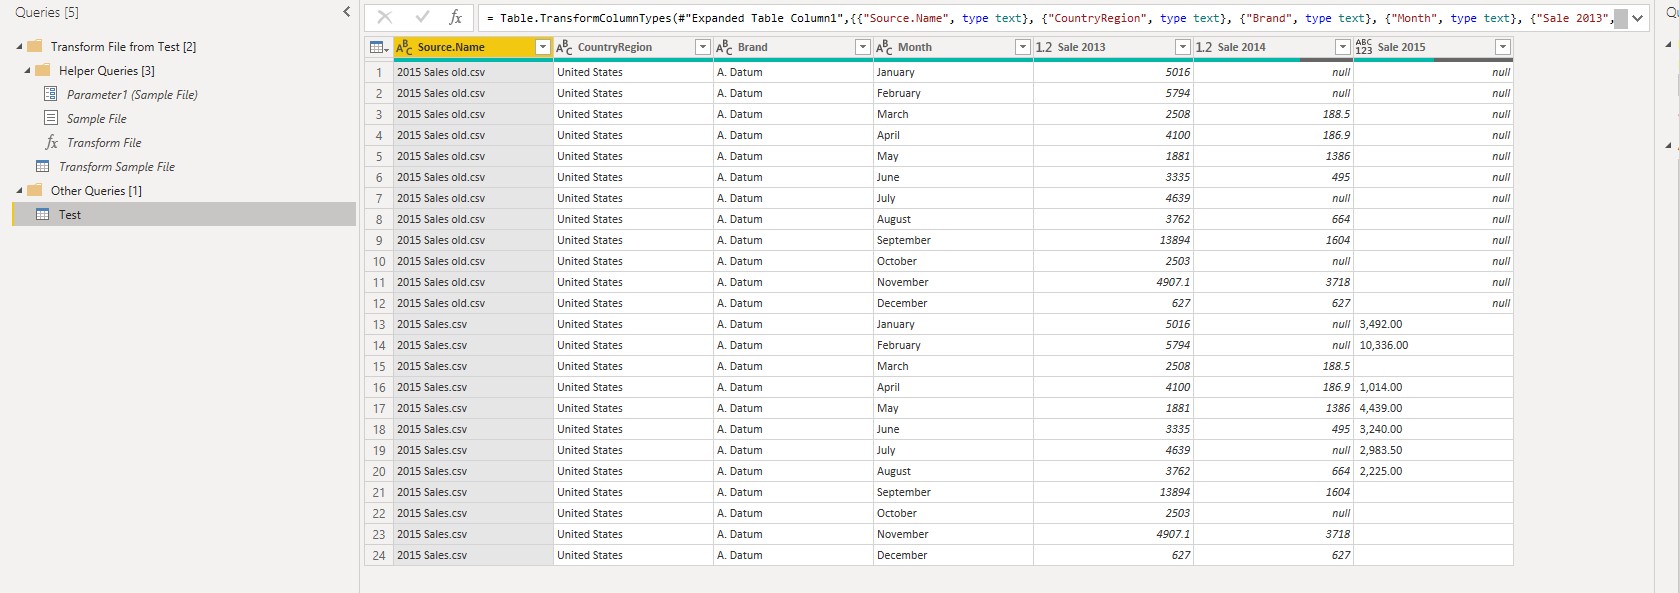
Task: Open the Brand column filter dropdown
Action: click(863, 47)
